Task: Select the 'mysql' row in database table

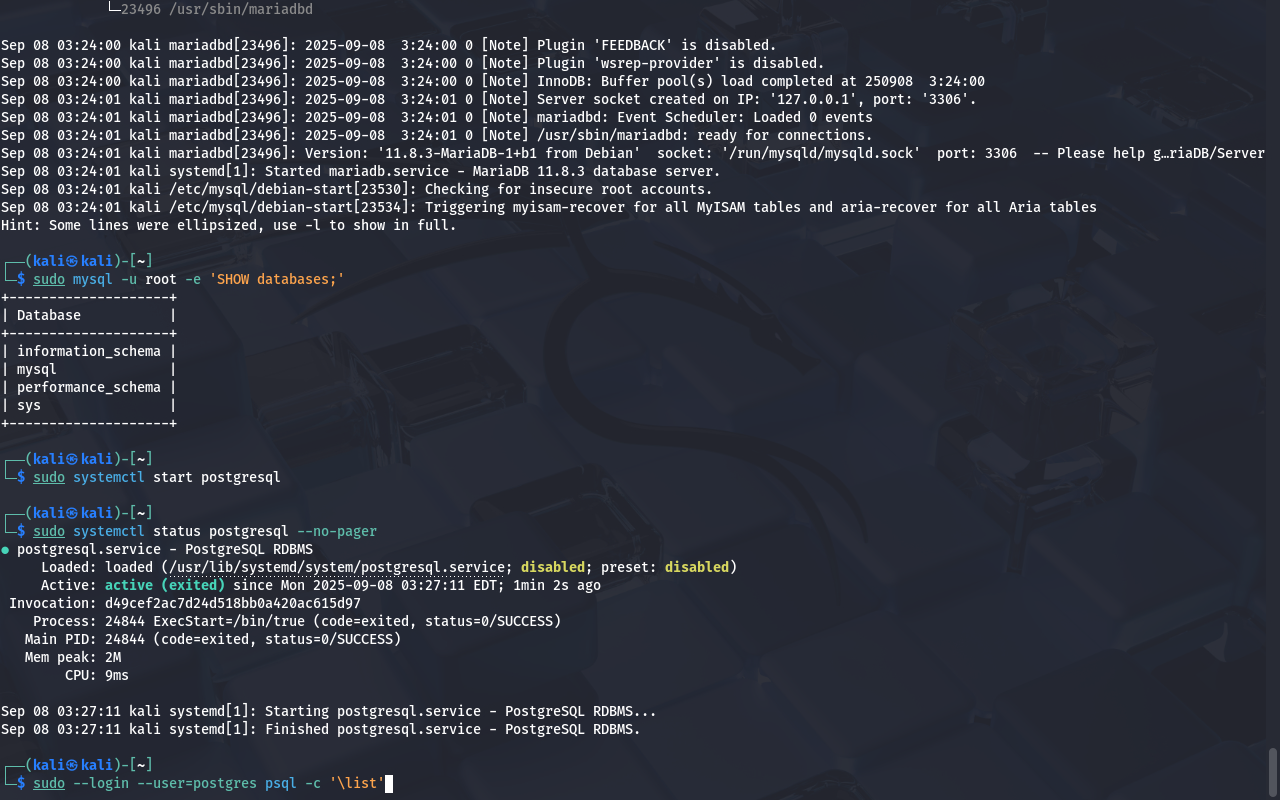Action: (89, 369)
